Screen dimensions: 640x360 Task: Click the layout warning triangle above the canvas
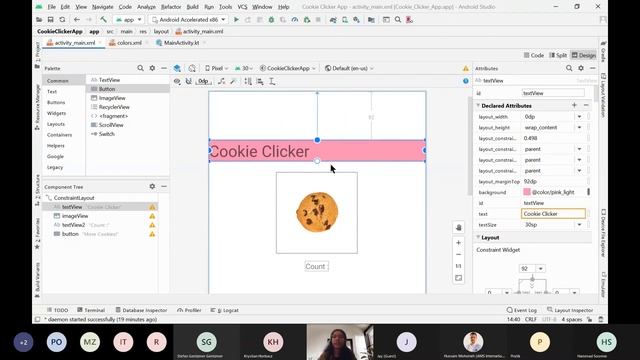coord(466,69)
